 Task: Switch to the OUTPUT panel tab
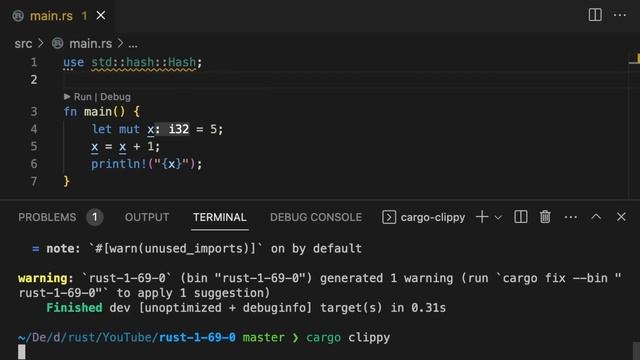tap(147, 217)
